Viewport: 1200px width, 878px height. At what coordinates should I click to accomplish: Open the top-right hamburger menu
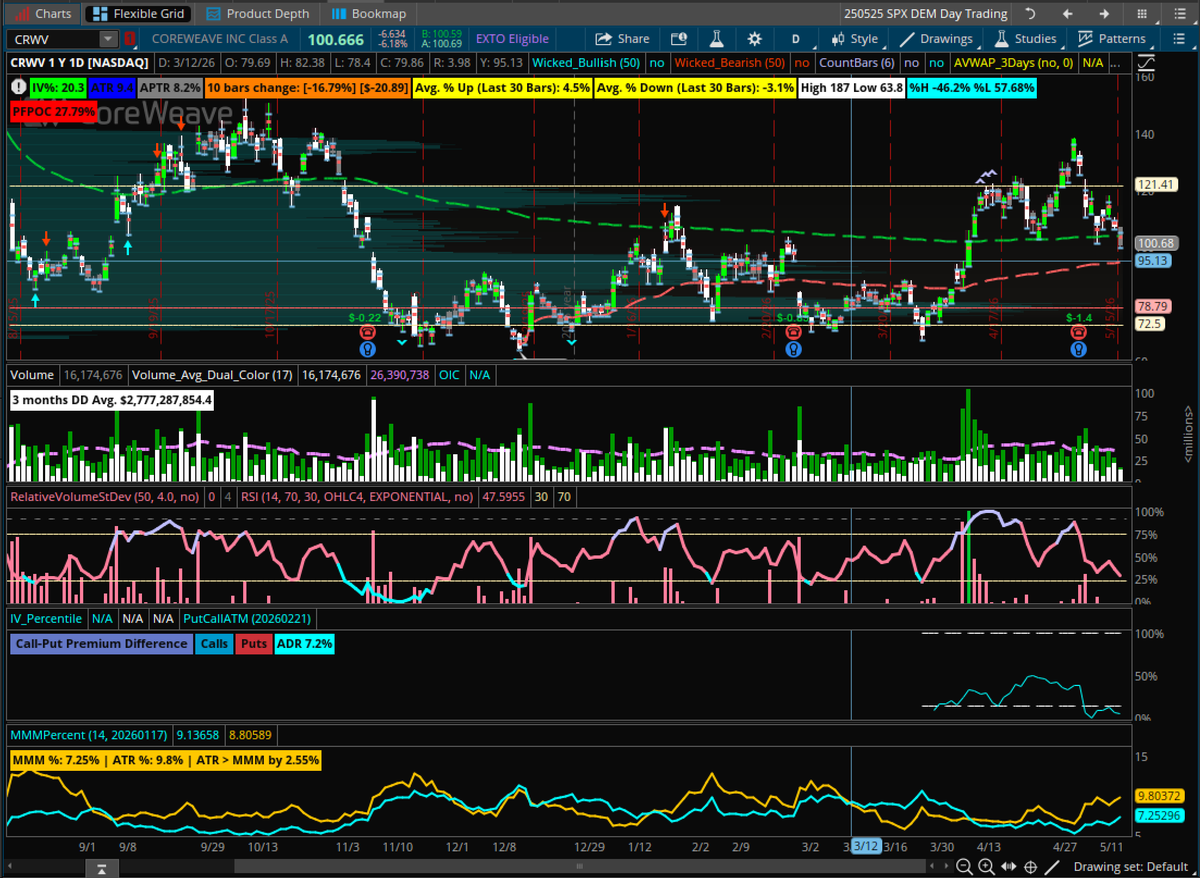coord(1179,14)
